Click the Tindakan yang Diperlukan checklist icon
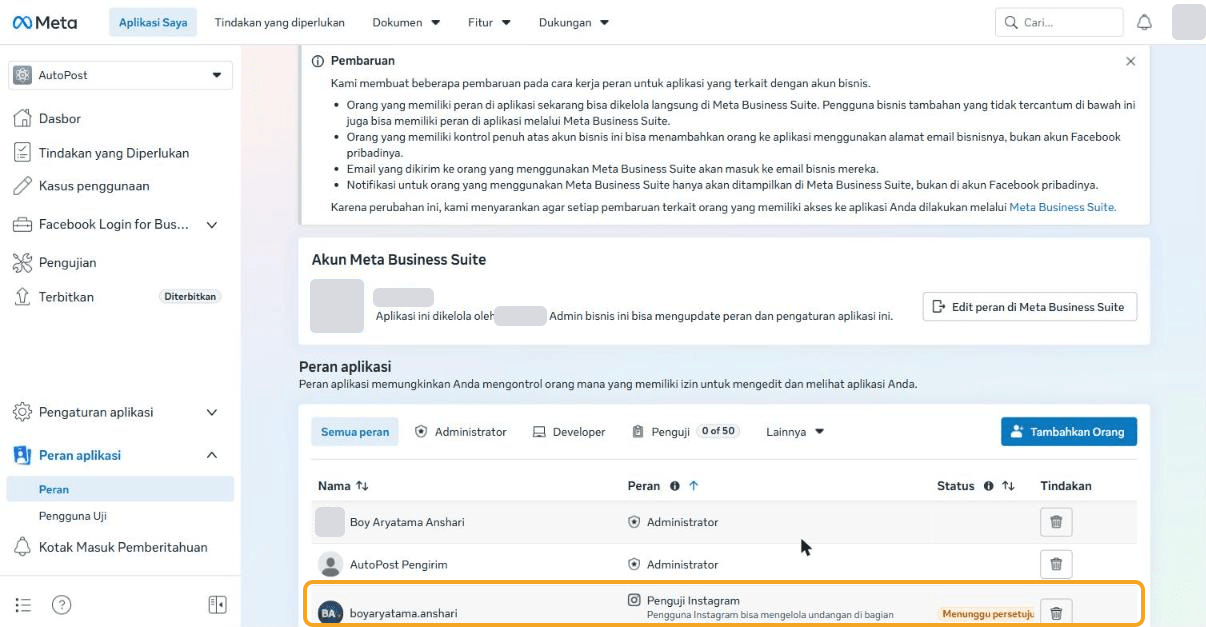Viewport: 1206px width, 627px height. point(22,152)
